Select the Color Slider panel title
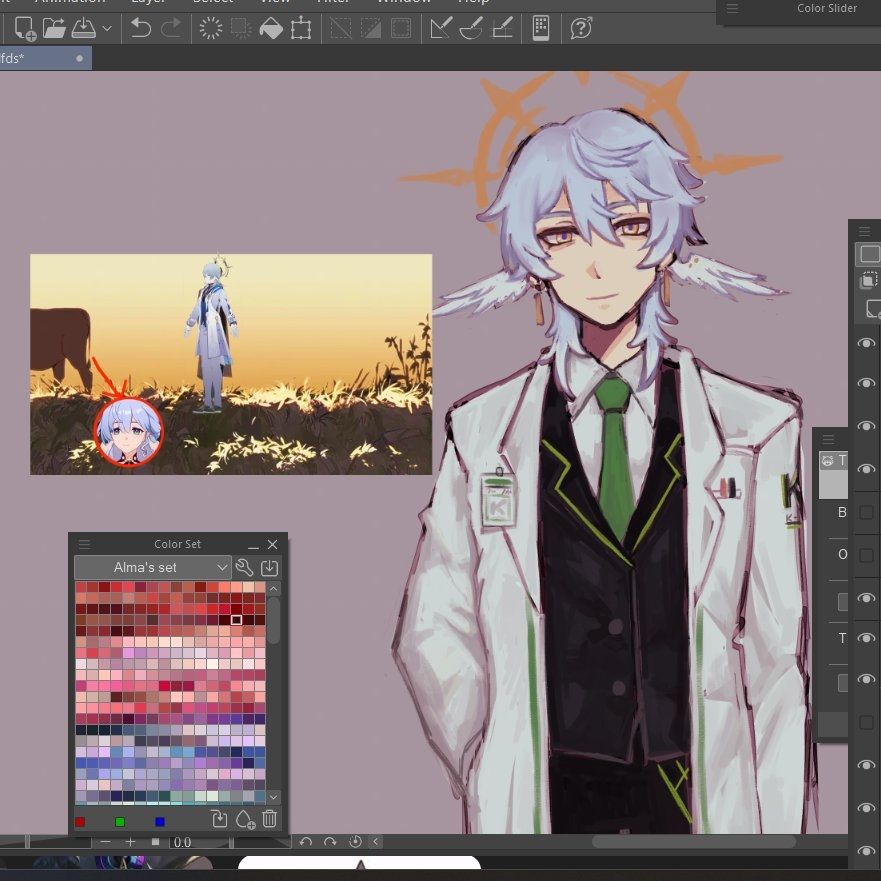881x881 pixels. [826, 8]
